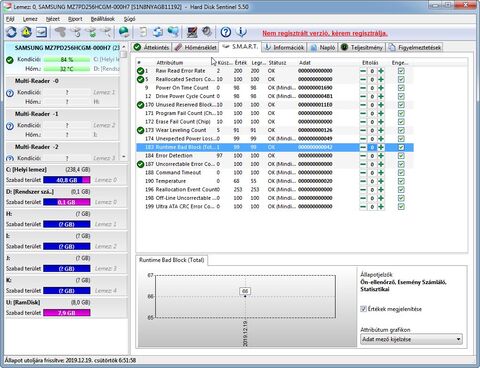
Task: Switch to the Hőmérséklet tab
Action: [196, 47]
